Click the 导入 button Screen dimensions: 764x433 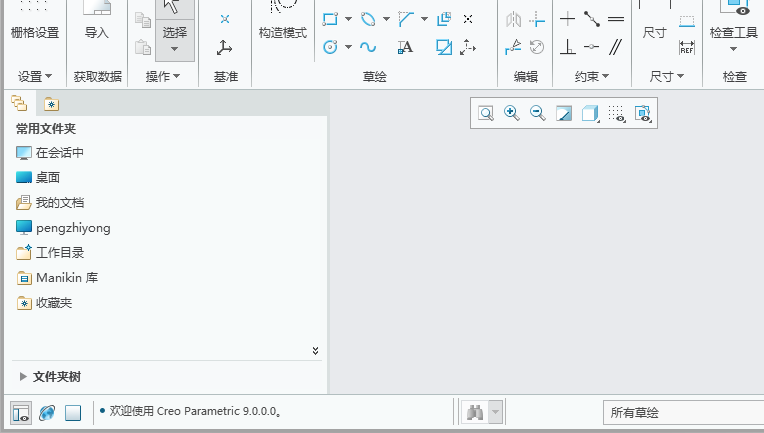coord(96,21)
